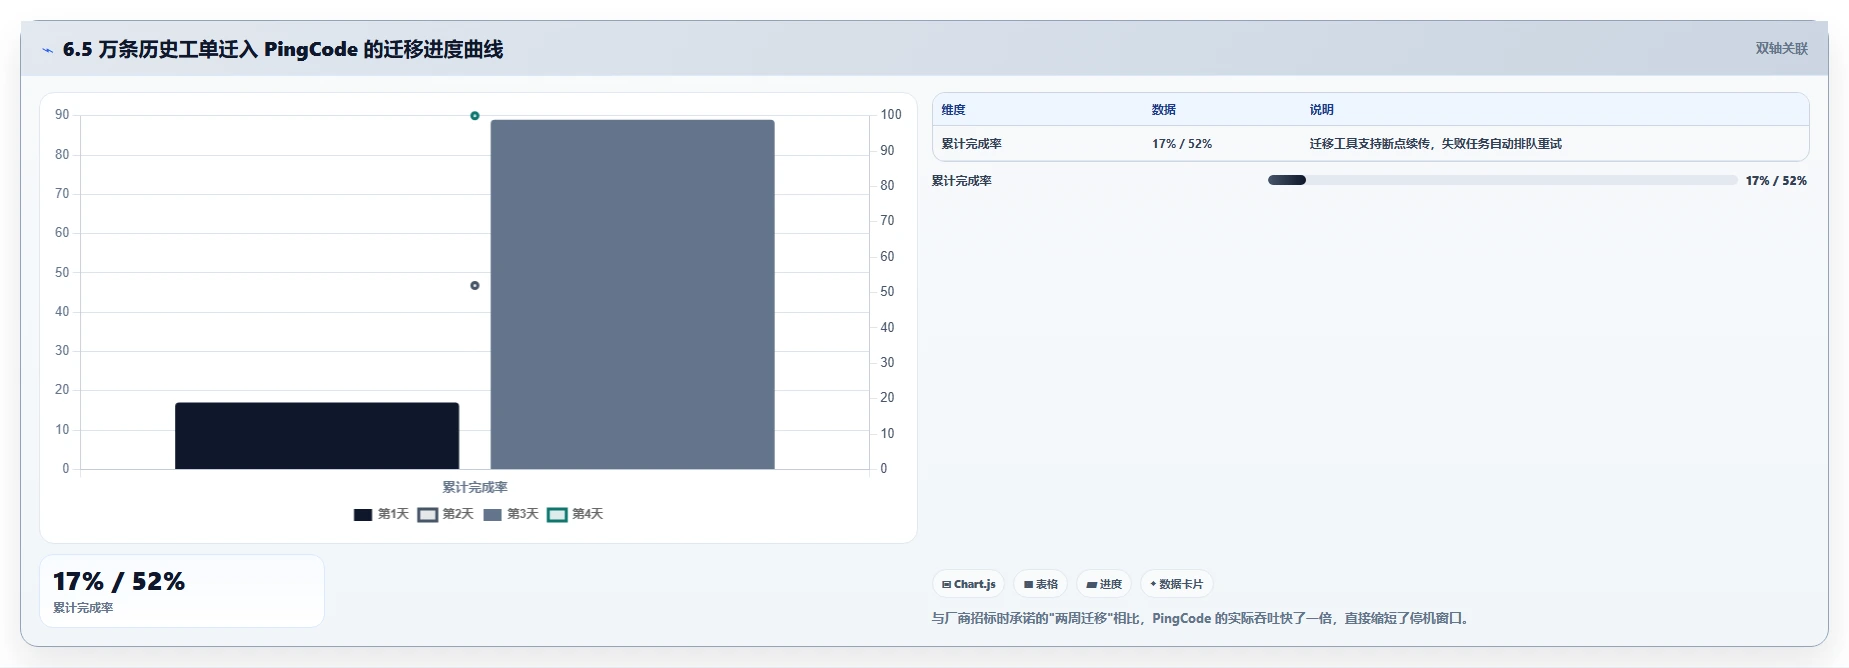This screenshot has width=1849, height=668.
Task: Click the 双轴关联 label in header
Action: pyautogui.click(x=1781, y=48)
